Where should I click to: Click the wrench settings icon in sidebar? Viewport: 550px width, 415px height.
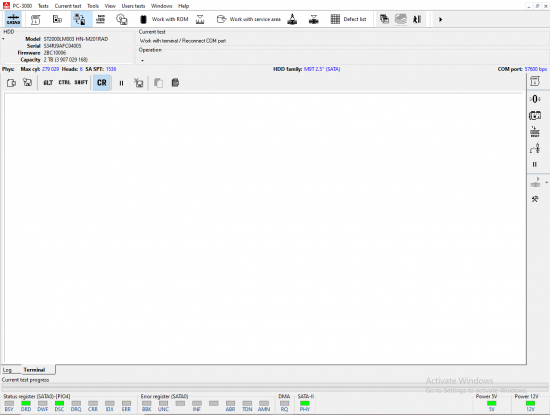coord(535,199)
